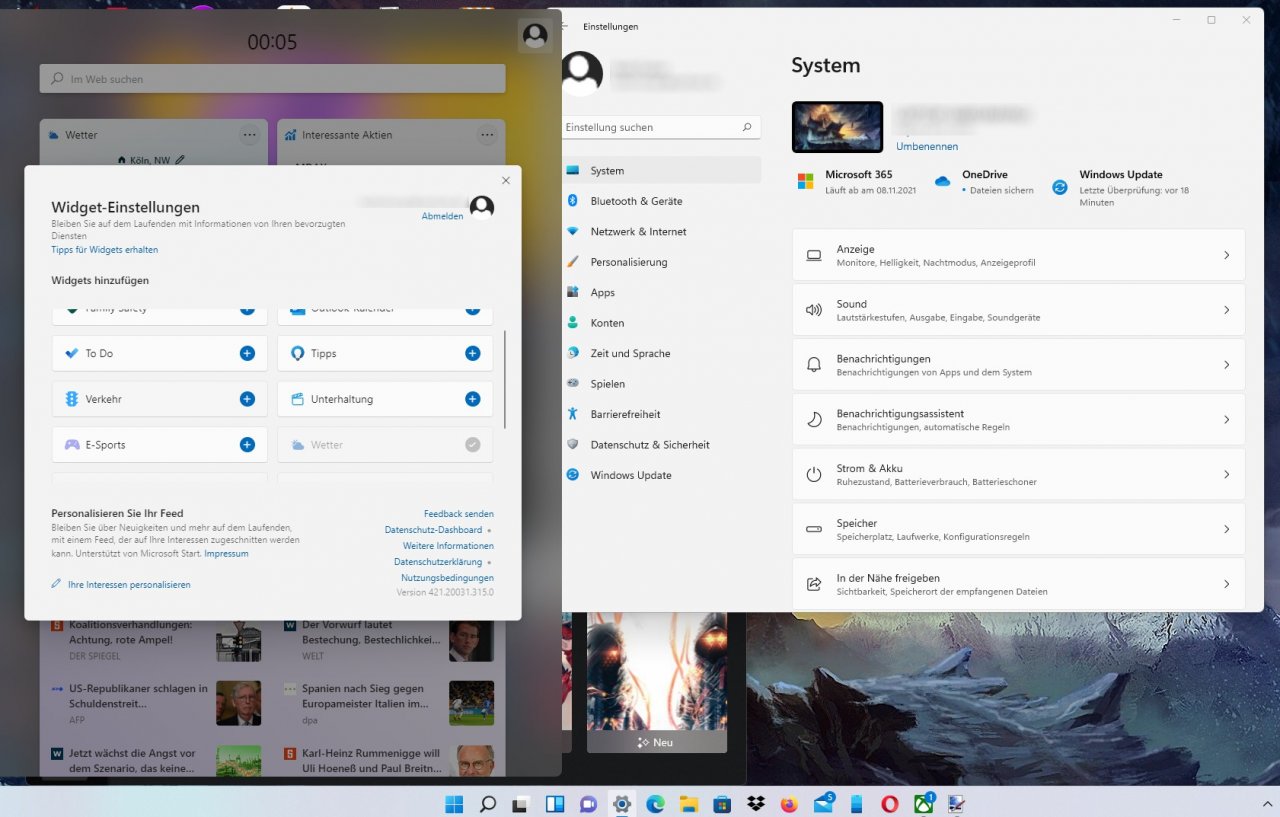Click the Abmelden link in widget settings
Image resolution: width=1280 pixels, height=817 pixels.
pyautogui.click(x=442, y=216)
